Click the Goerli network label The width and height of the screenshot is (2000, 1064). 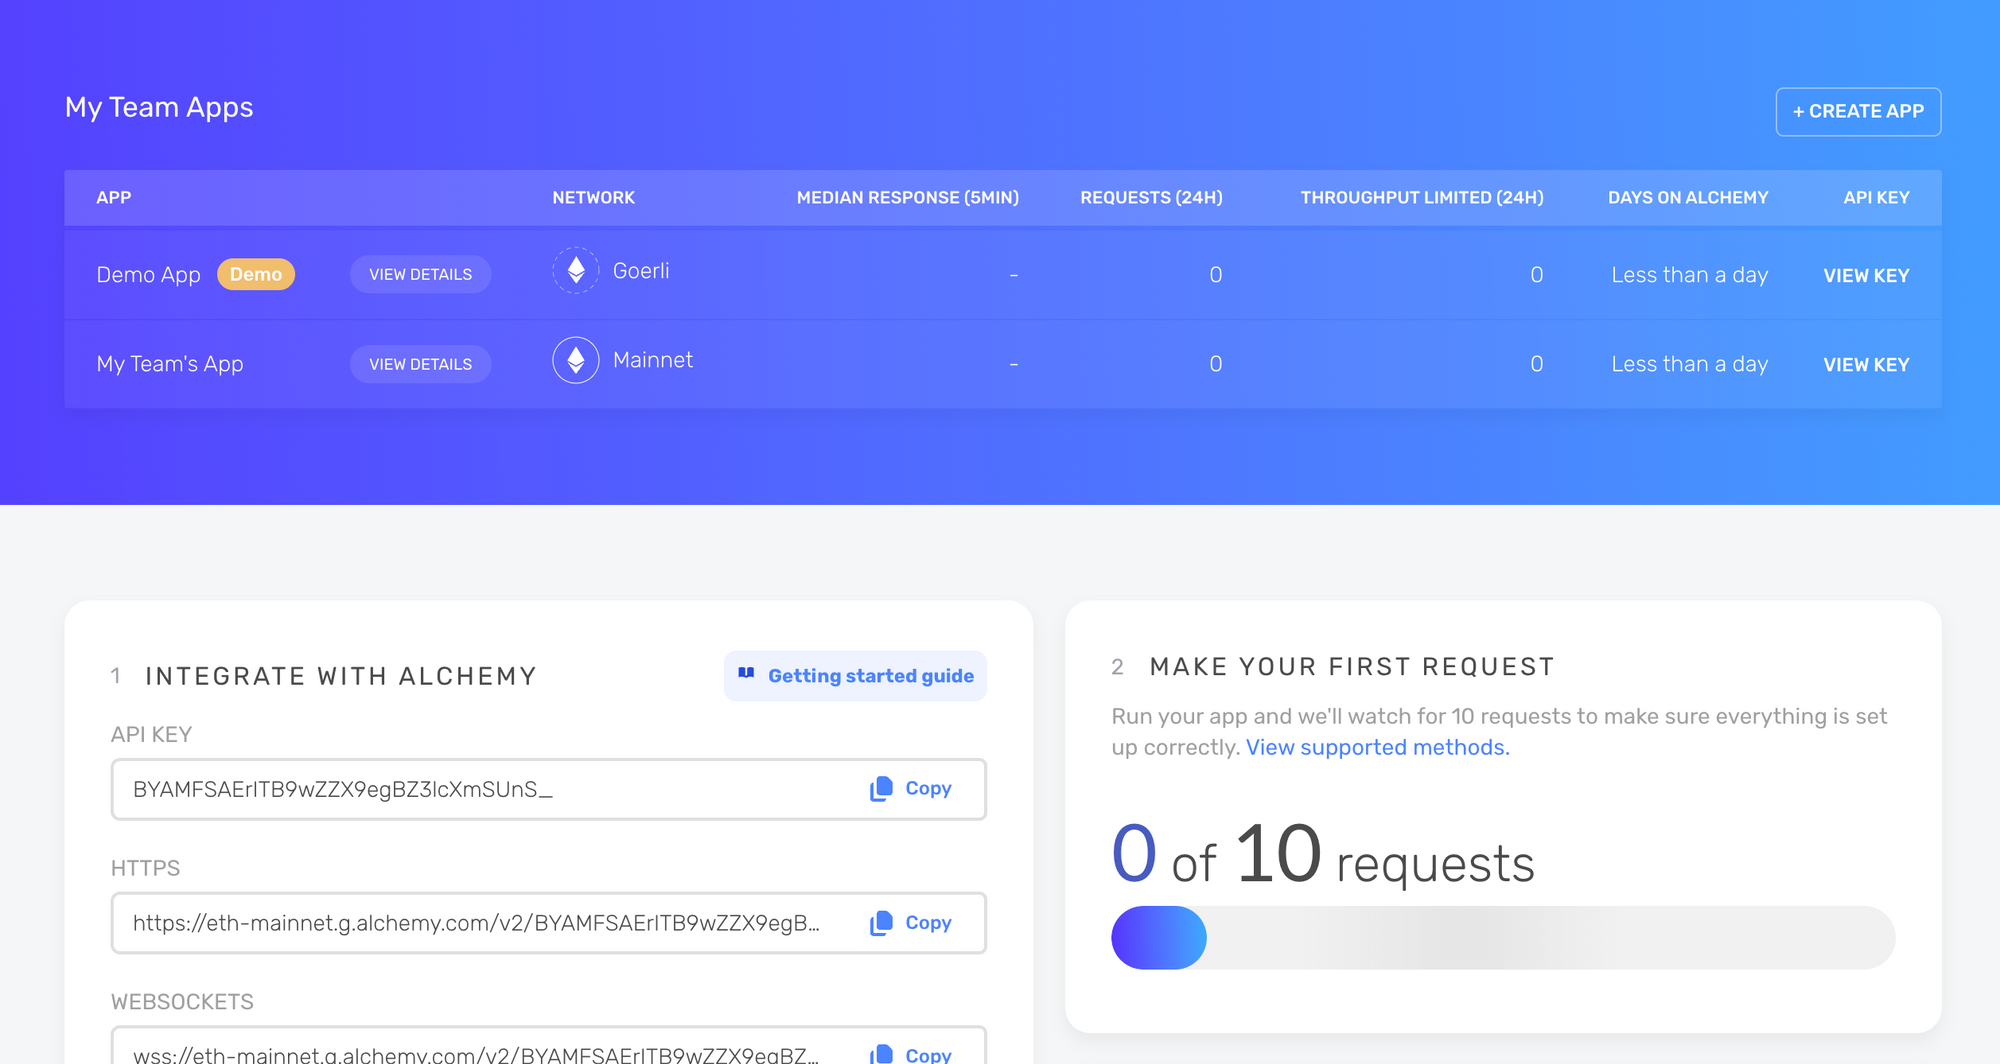(x=641, y=271)
